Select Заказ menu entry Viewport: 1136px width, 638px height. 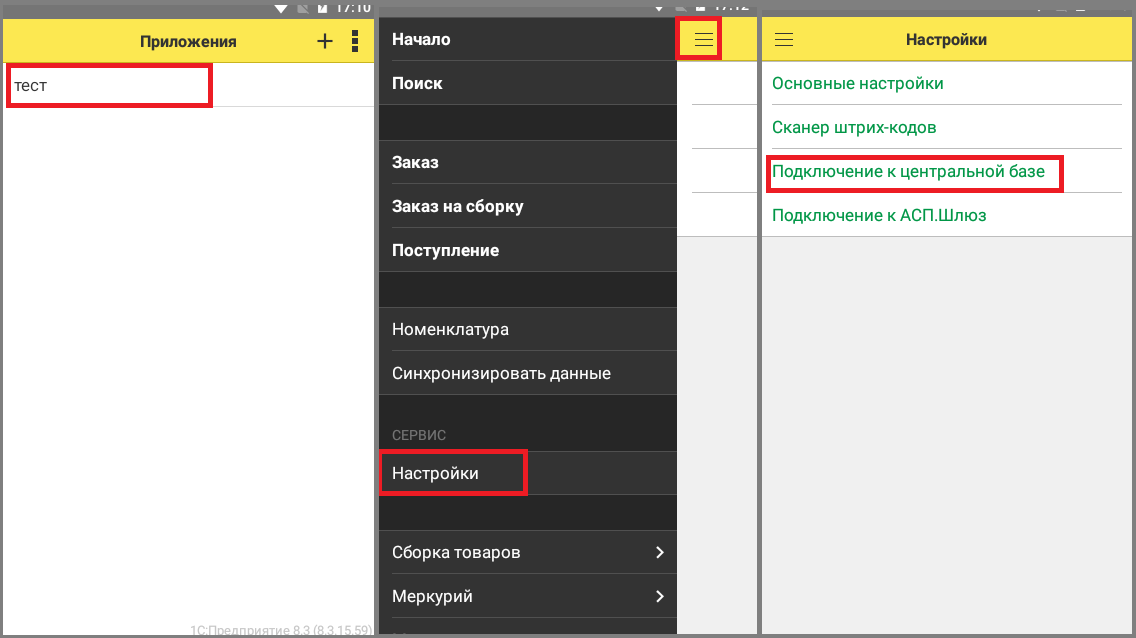click(527, 162)
